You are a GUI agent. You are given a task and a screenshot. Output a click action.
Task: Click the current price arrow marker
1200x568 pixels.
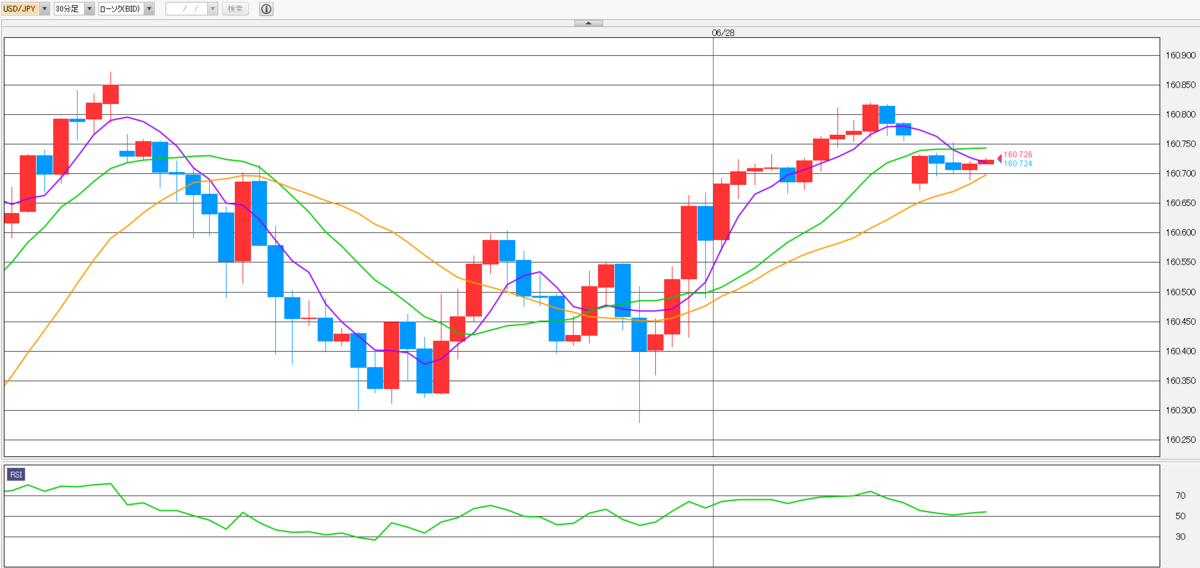pos(998,159)
